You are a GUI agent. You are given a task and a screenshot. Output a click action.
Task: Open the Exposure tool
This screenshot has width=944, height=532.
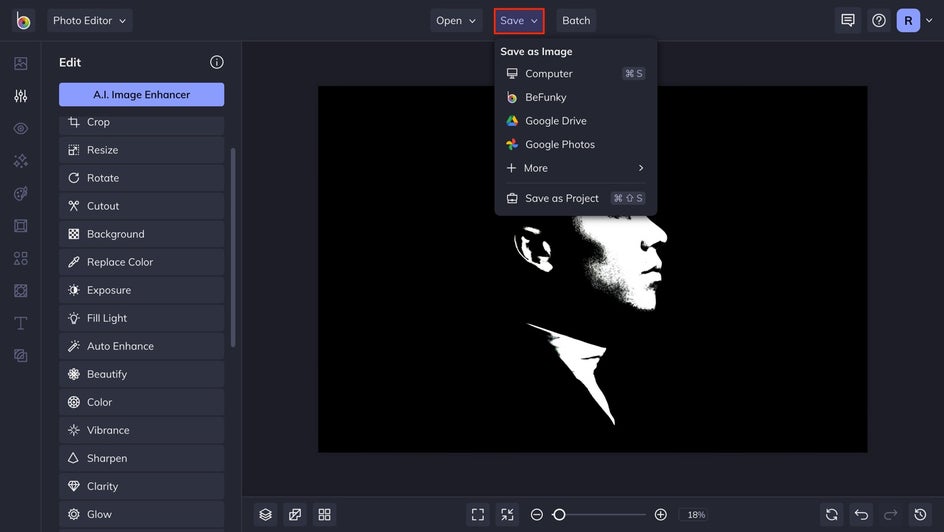click(x=141, y=290)
